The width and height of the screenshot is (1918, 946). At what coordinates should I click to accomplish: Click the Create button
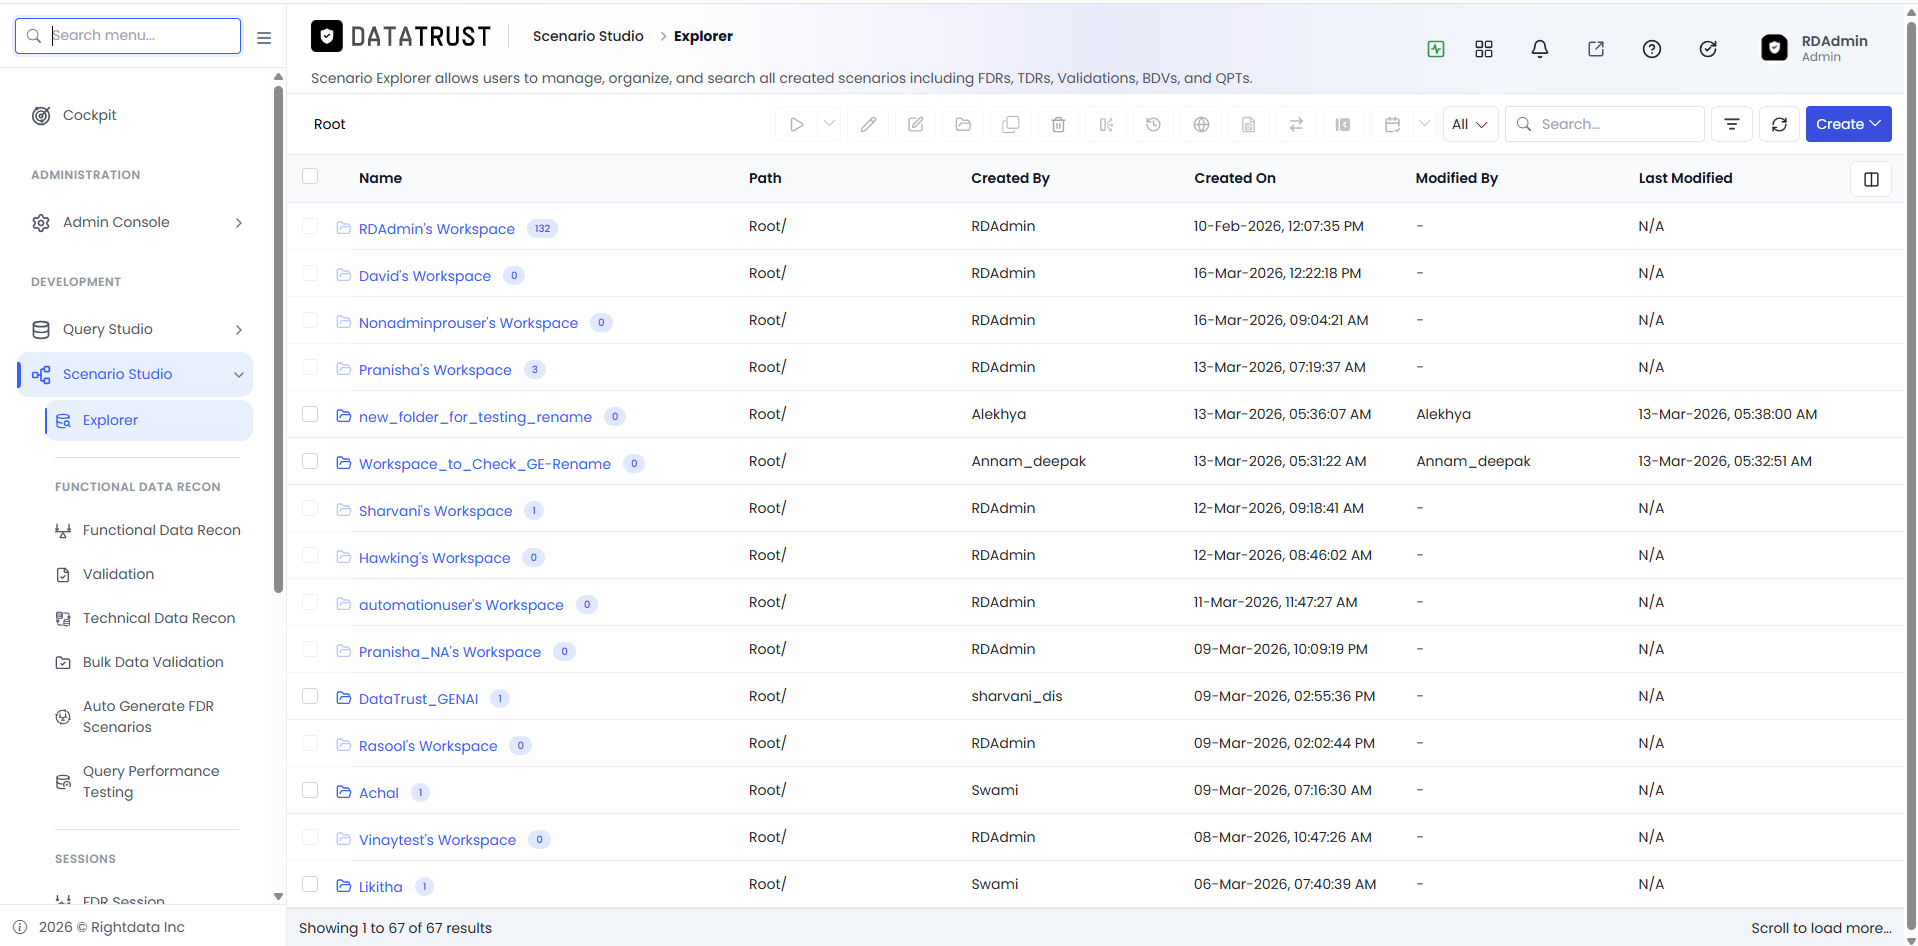point(1848,124)
